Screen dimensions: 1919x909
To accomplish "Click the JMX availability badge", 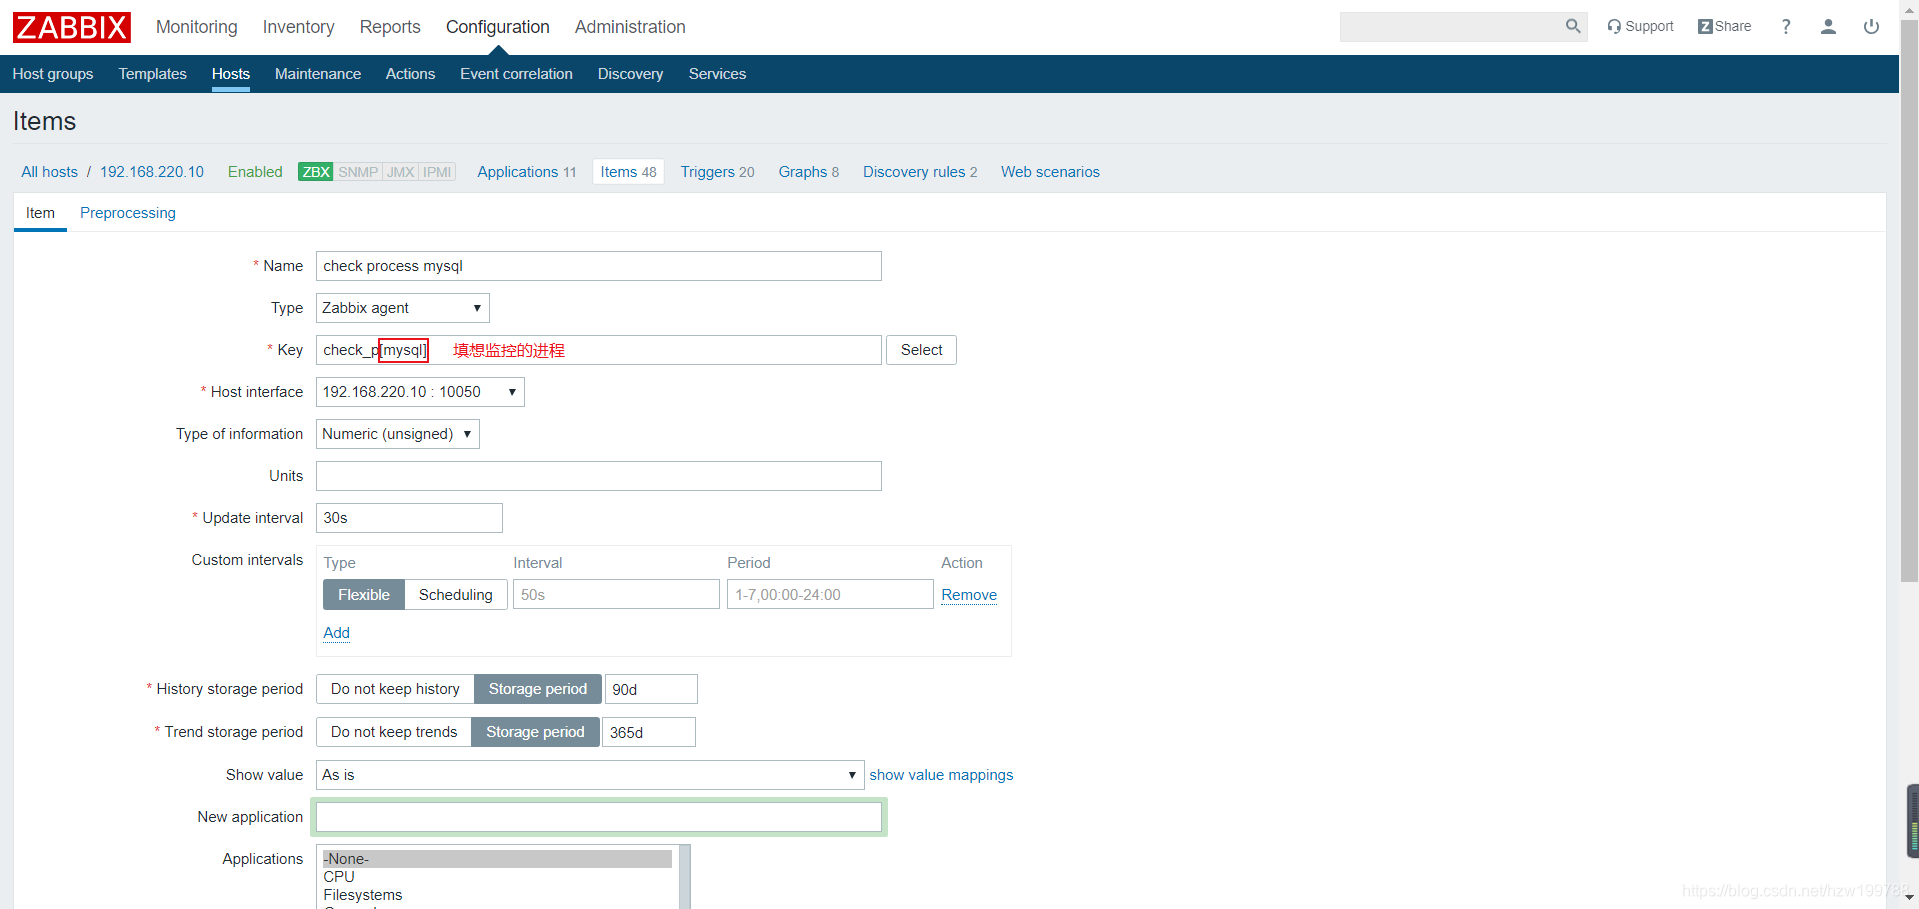I will pos(400,172).
